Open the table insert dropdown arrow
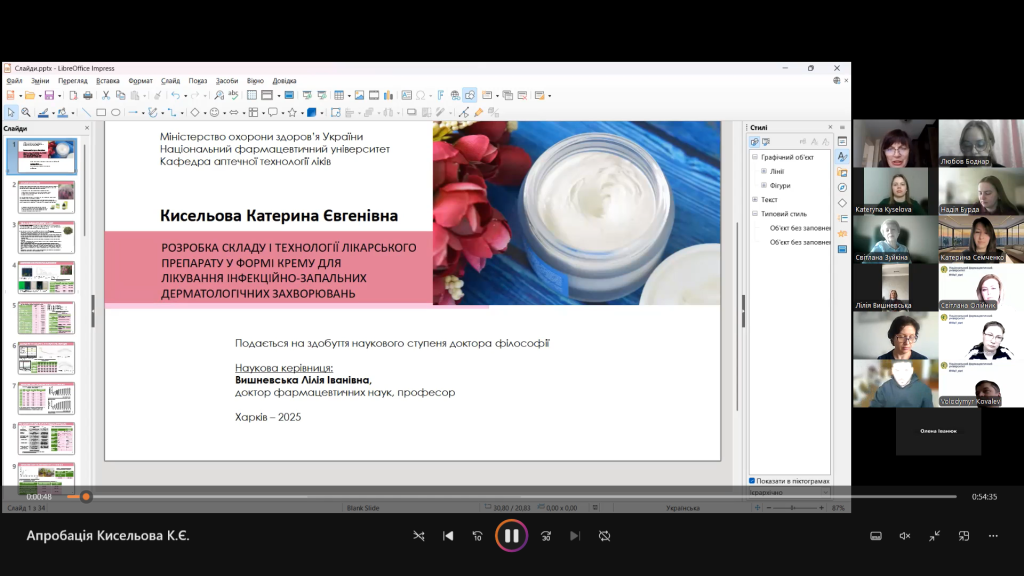 [349, 96]
